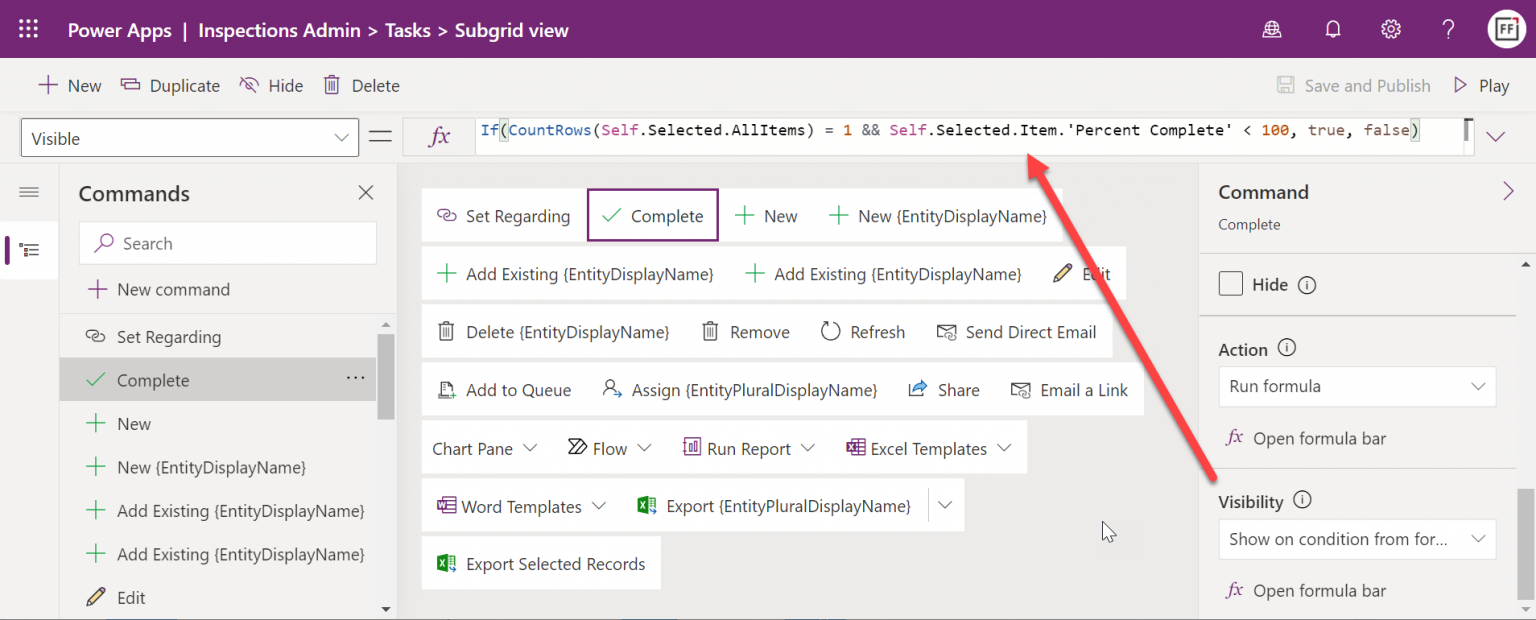Select the tree view icon in left rail
This screenshot has height=620, width=1536.
[x=29, y=250]
